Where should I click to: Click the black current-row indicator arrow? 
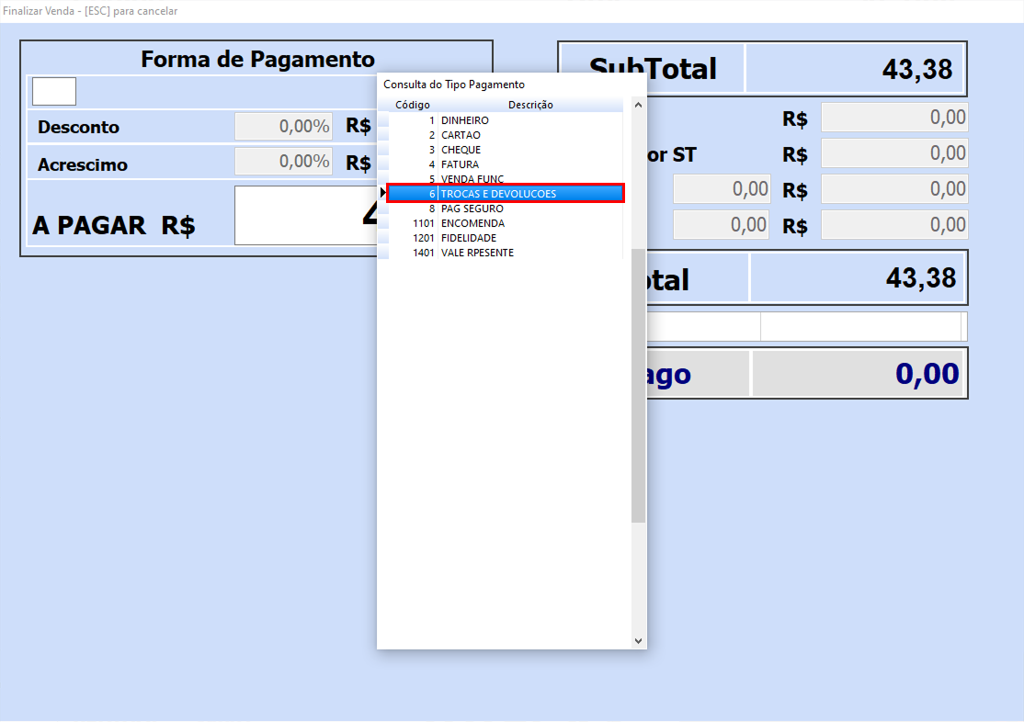coord(383,193)
